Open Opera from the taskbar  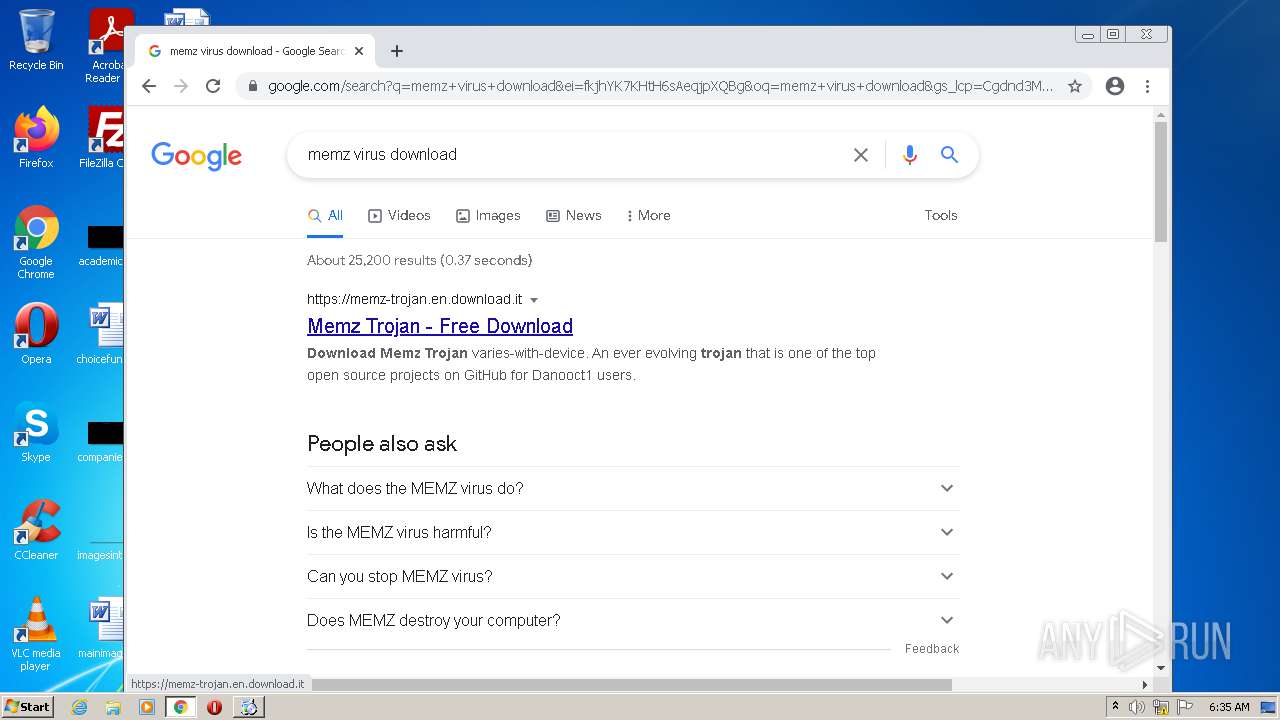[214, 707]
